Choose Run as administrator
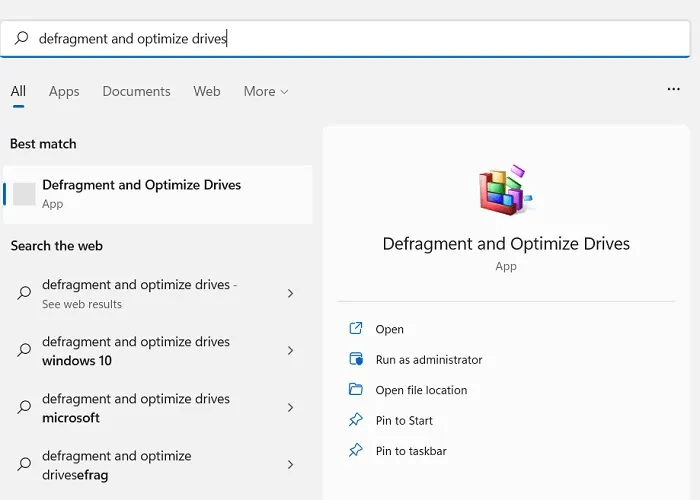This screenshot has width=700, height=500. [428, 360]
